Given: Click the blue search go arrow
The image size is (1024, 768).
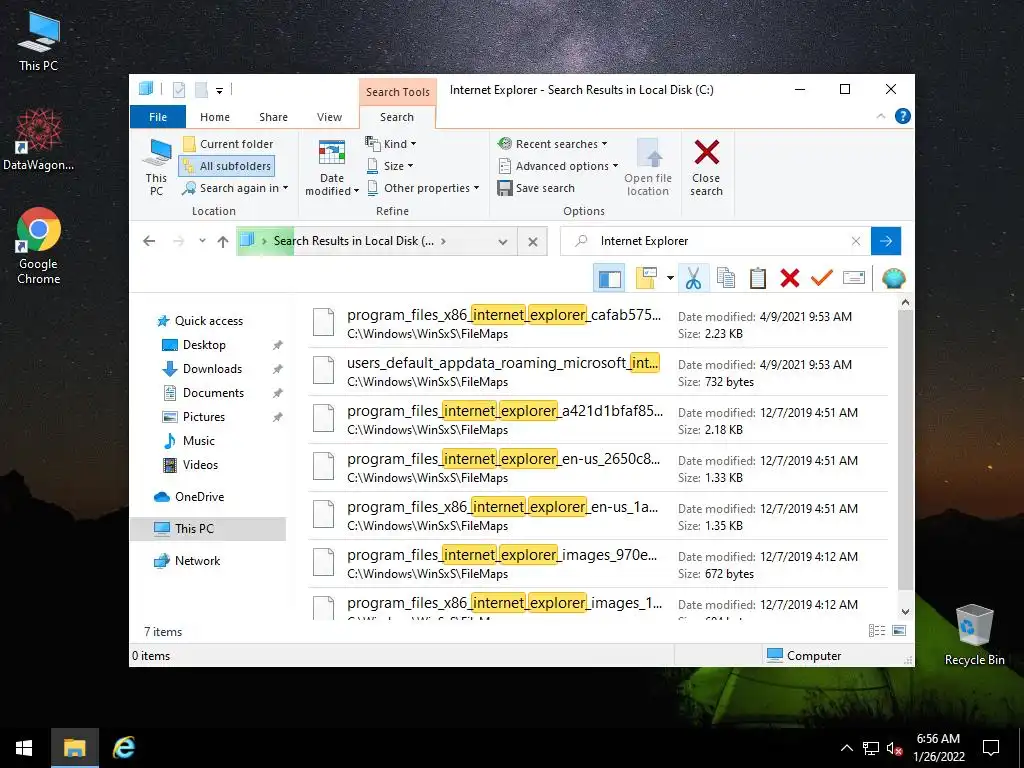Looking at the screenshot, I should (886, 241).
